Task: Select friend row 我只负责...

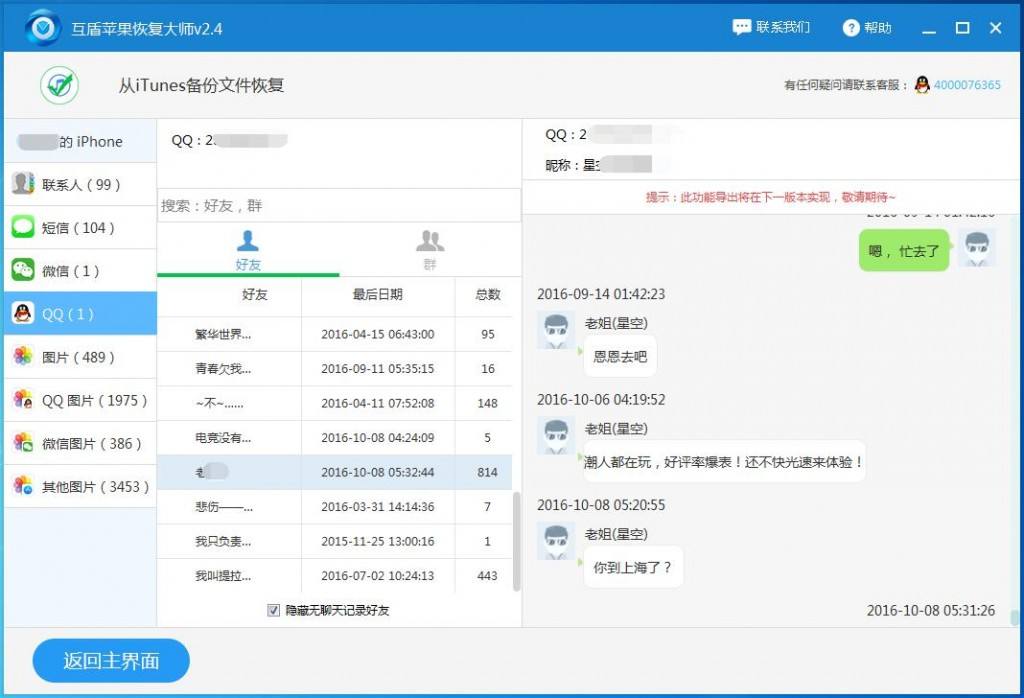Action: pos(334,541)
